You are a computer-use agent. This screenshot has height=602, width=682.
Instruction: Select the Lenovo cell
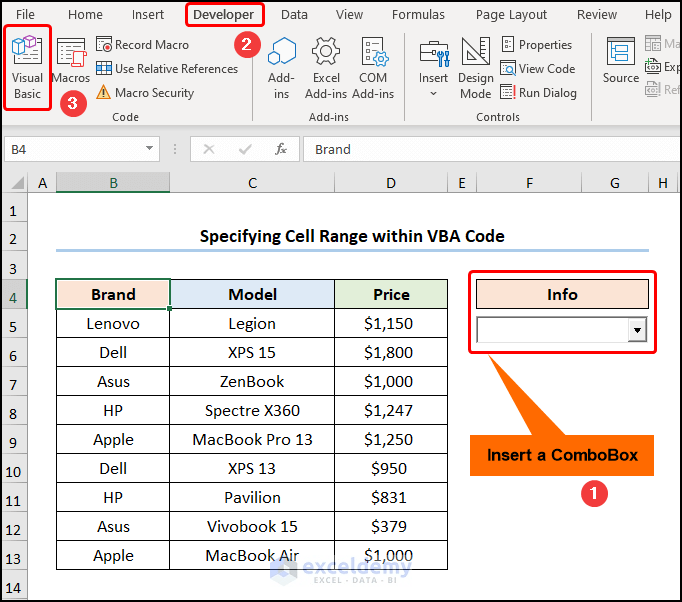(113, 324)
